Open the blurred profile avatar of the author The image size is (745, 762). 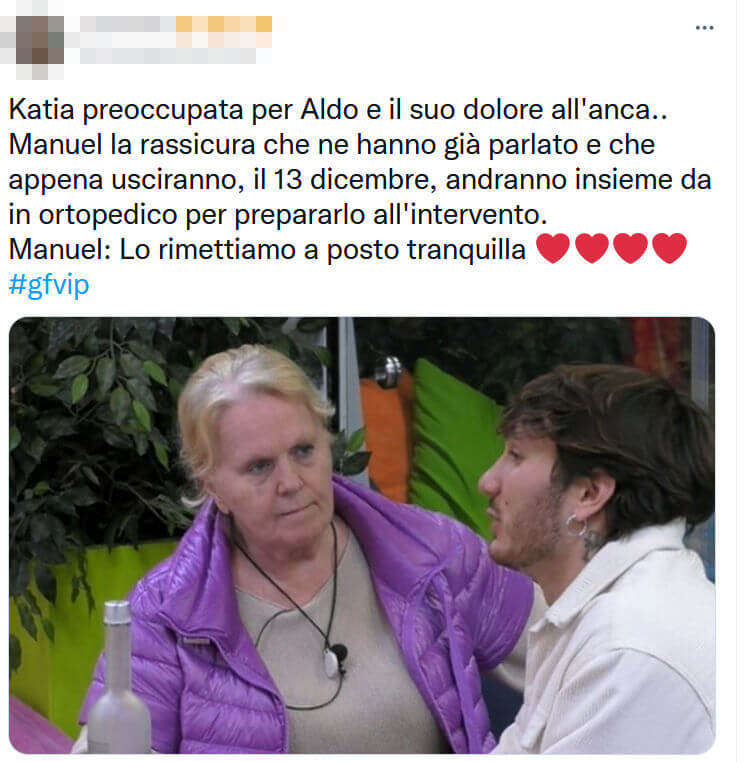click(39, 41)
